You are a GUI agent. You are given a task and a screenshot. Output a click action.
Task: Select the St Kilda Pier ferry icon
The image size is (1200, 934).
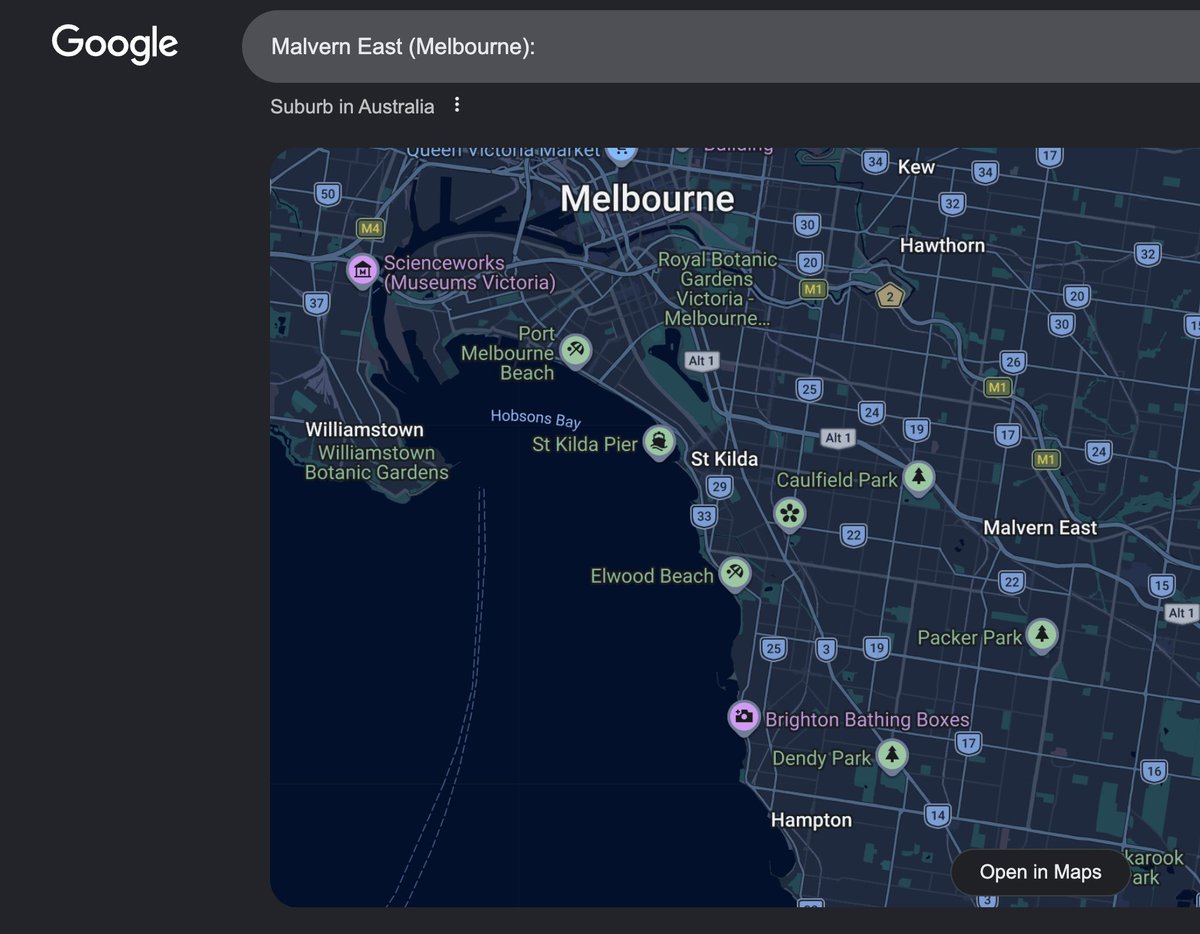tap(658, 441)
